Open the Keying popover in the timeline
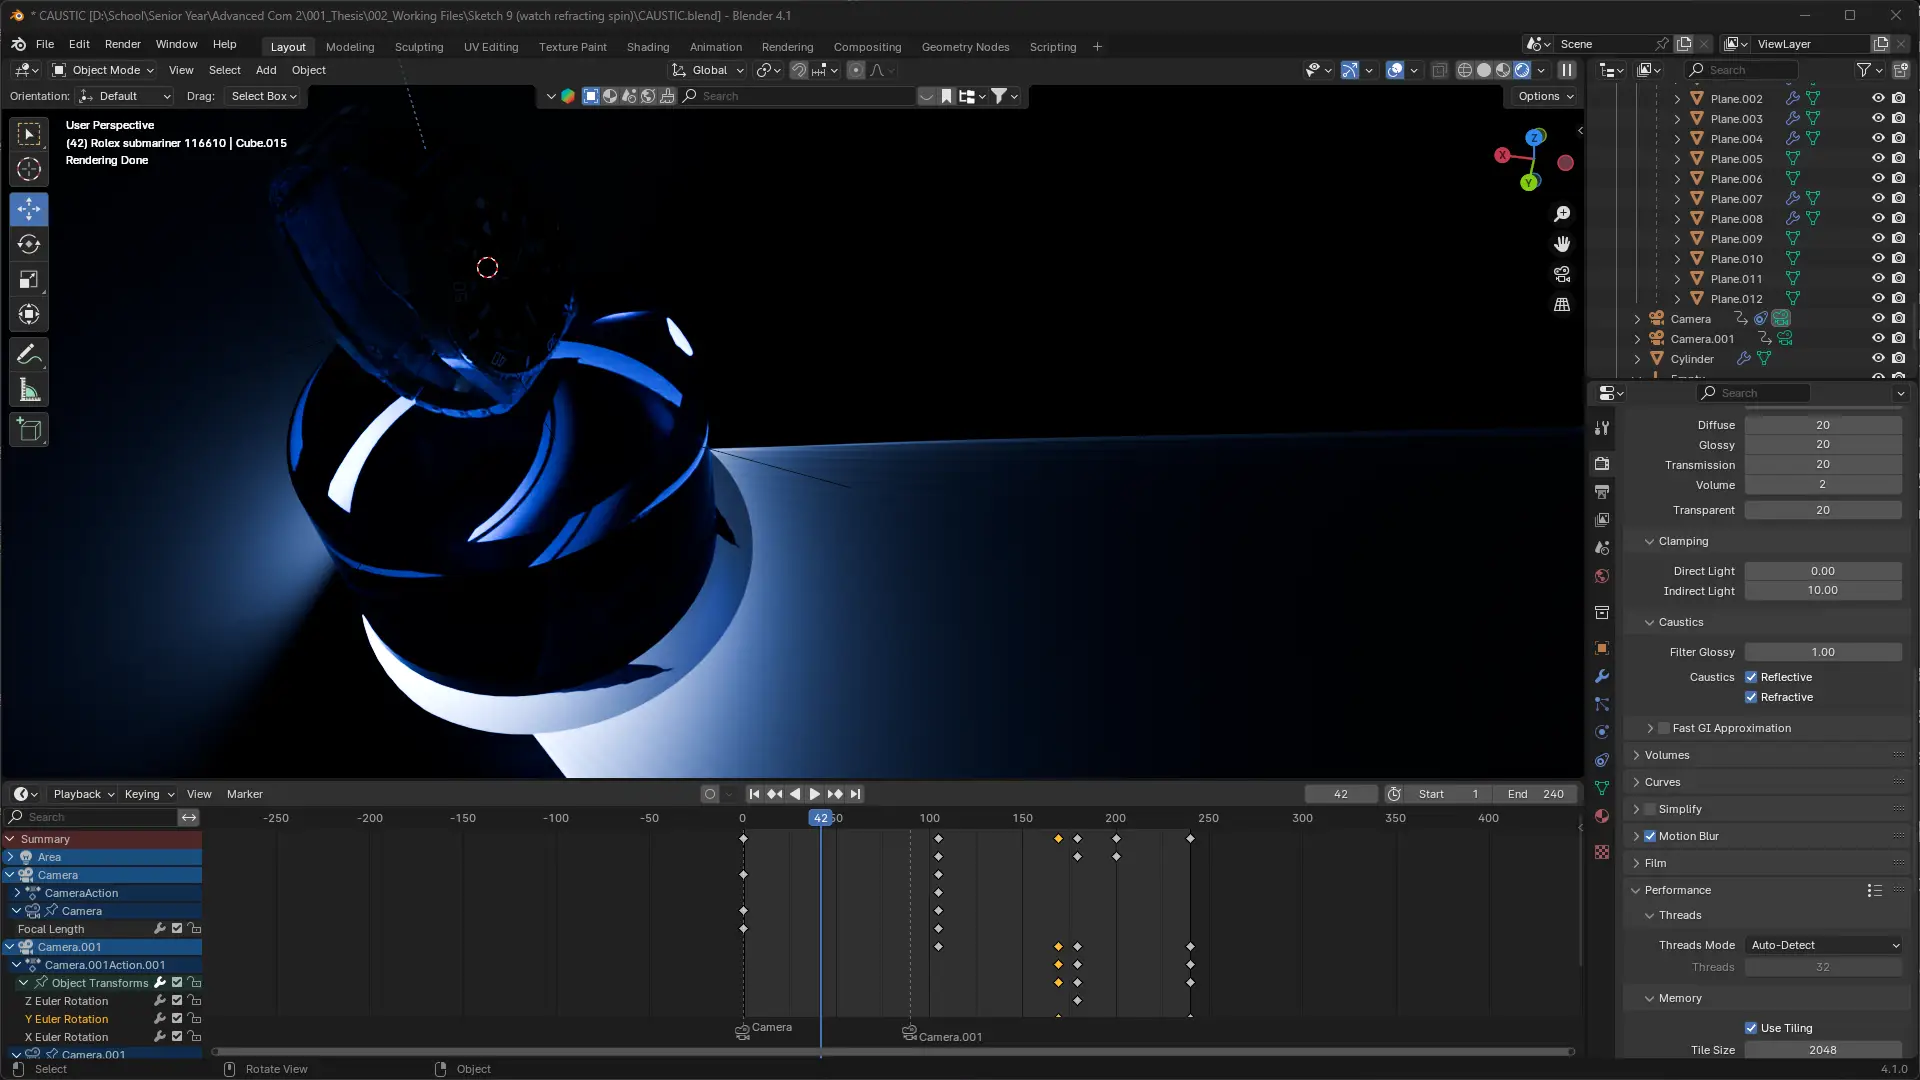Screen dimensions: 1920x1080 pos(148,794)
